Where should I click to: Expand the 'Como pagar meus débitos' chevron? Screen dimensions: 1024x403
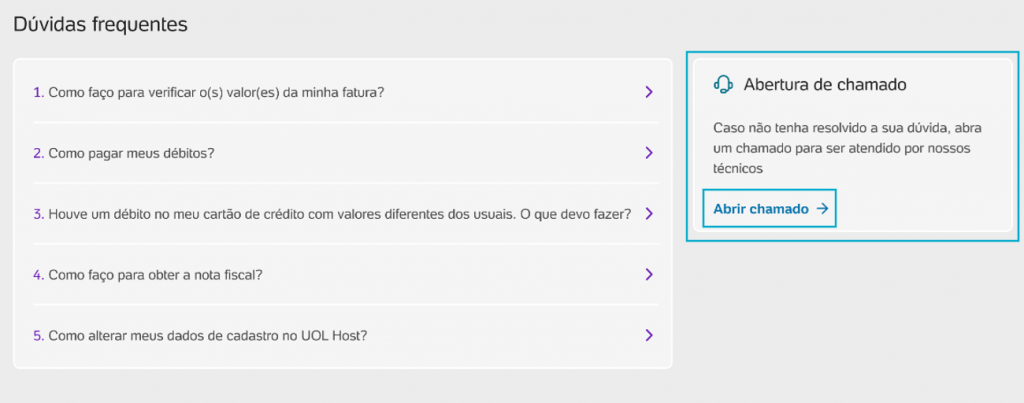(648, 153)
